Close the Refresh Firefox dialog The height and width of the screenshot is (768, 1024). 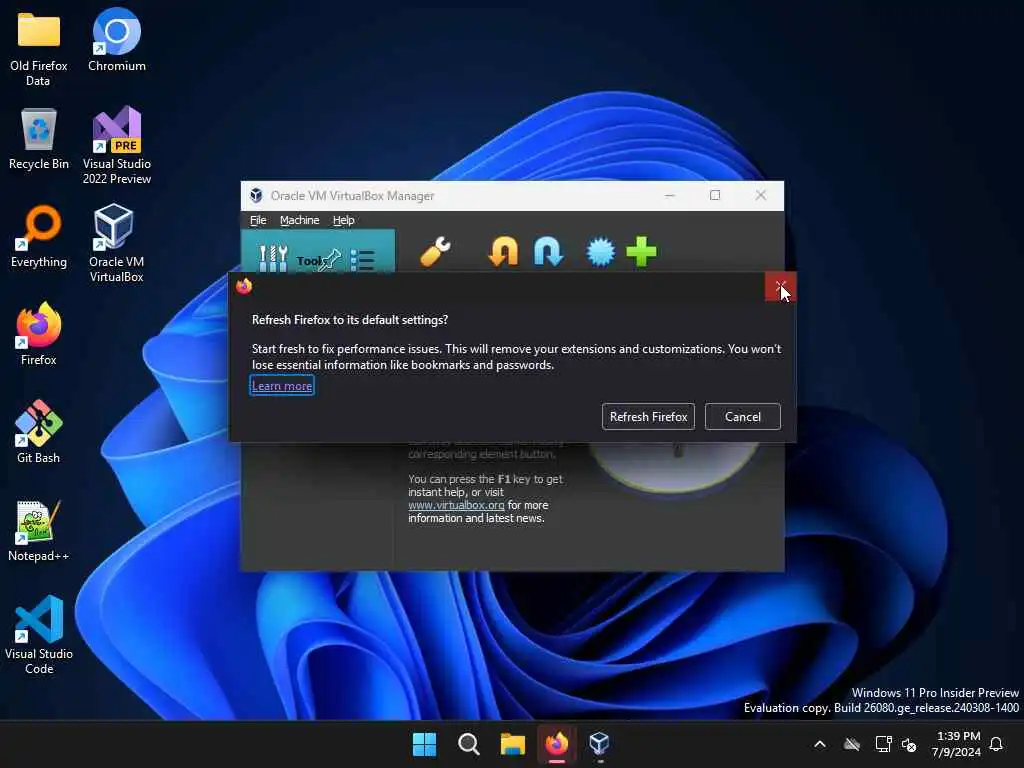[x=780, y=287]
